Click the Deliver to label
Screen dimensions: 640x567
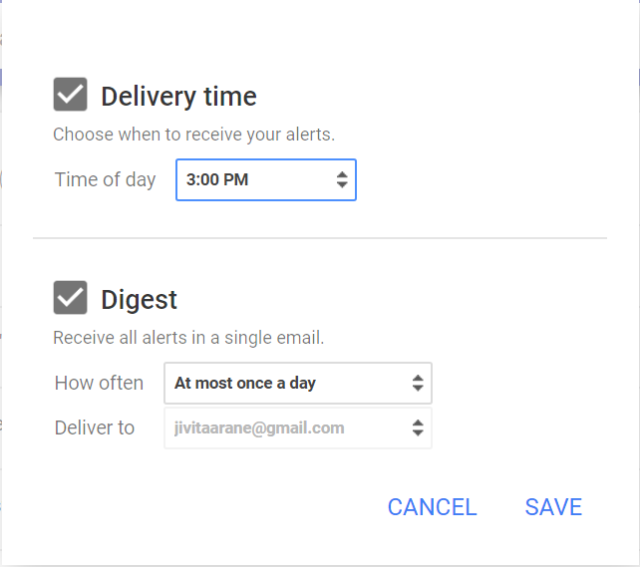point(95,428)
